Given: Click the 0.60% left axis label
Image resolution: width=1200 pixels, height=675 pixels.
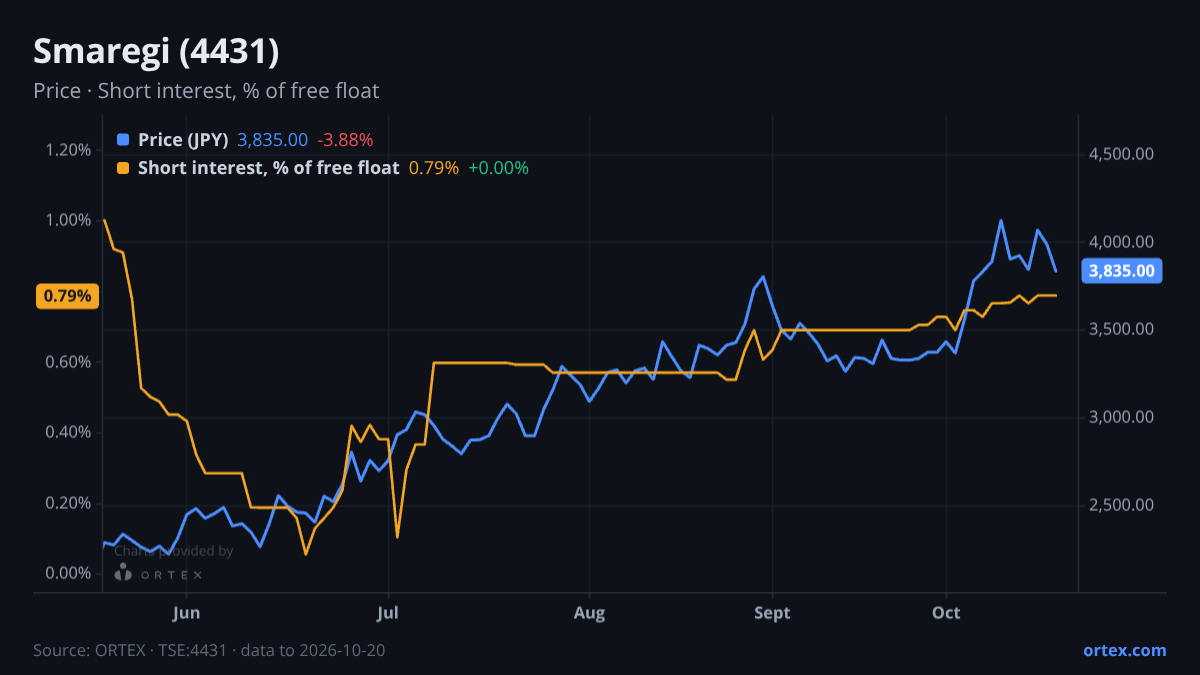Looking at the screenshot, I should [x=69, y=362].
